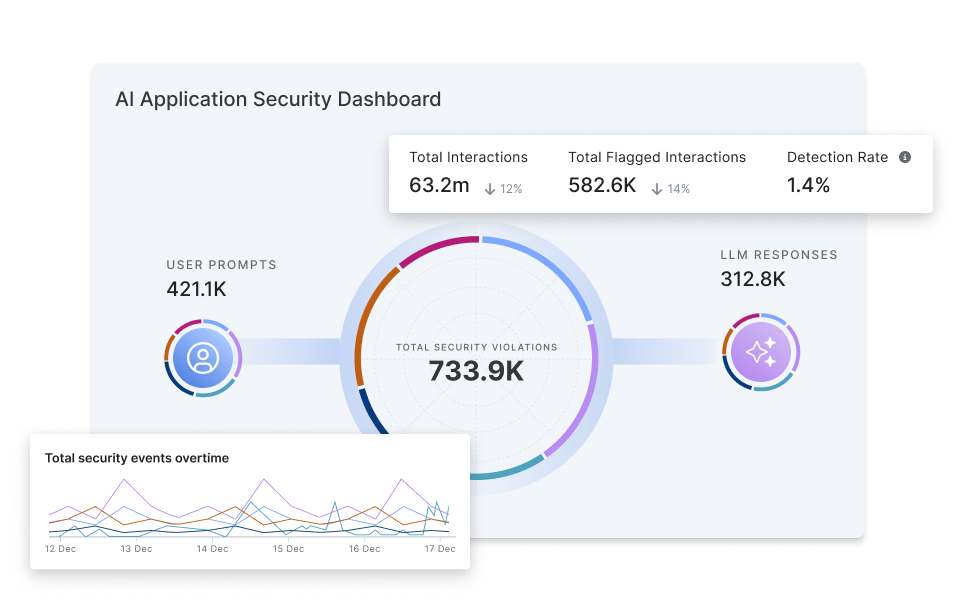Viewport: 958px width, 601px height.
Task: Click the Total security events overtime title
Action: (137, 458)
